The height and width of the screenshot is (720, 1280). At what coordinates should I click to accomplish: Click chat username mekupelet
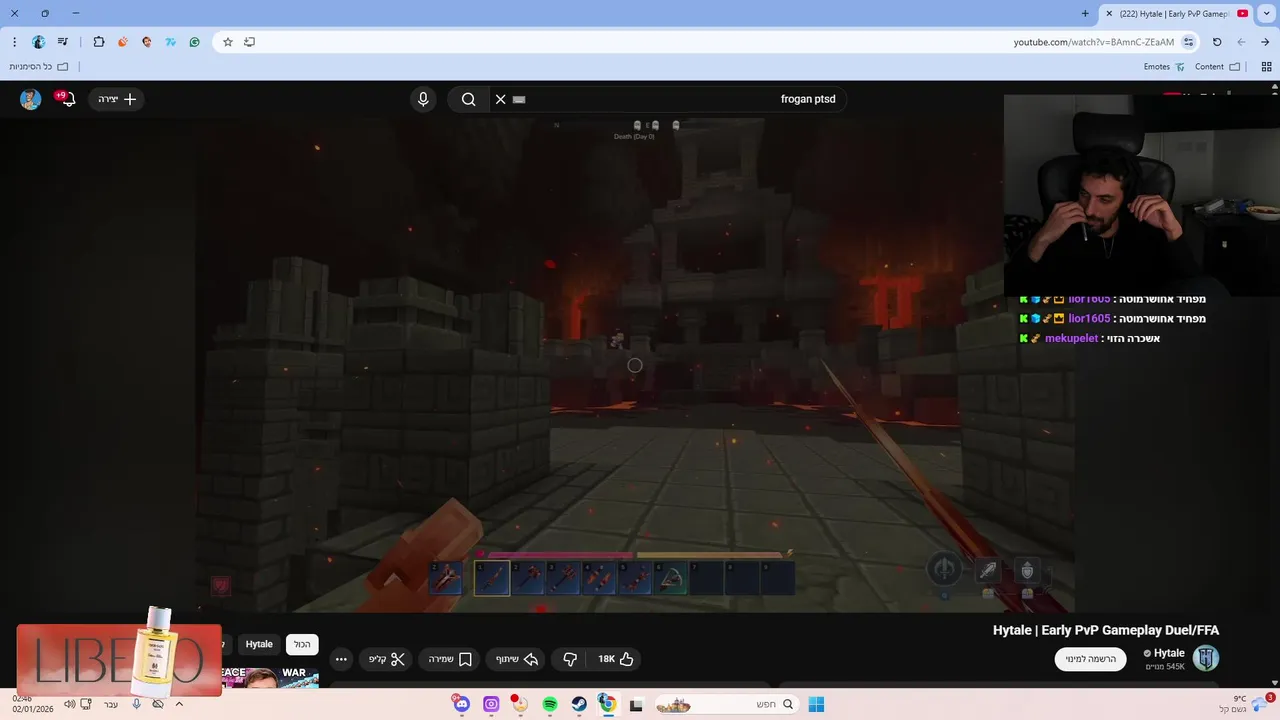tap(1072, 338)
